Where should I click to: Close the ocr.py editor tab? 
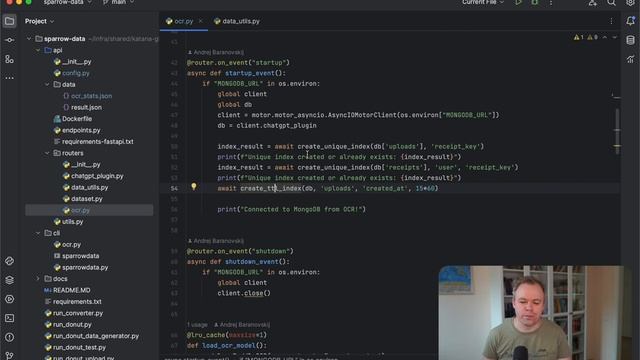[x=200, y=21]
